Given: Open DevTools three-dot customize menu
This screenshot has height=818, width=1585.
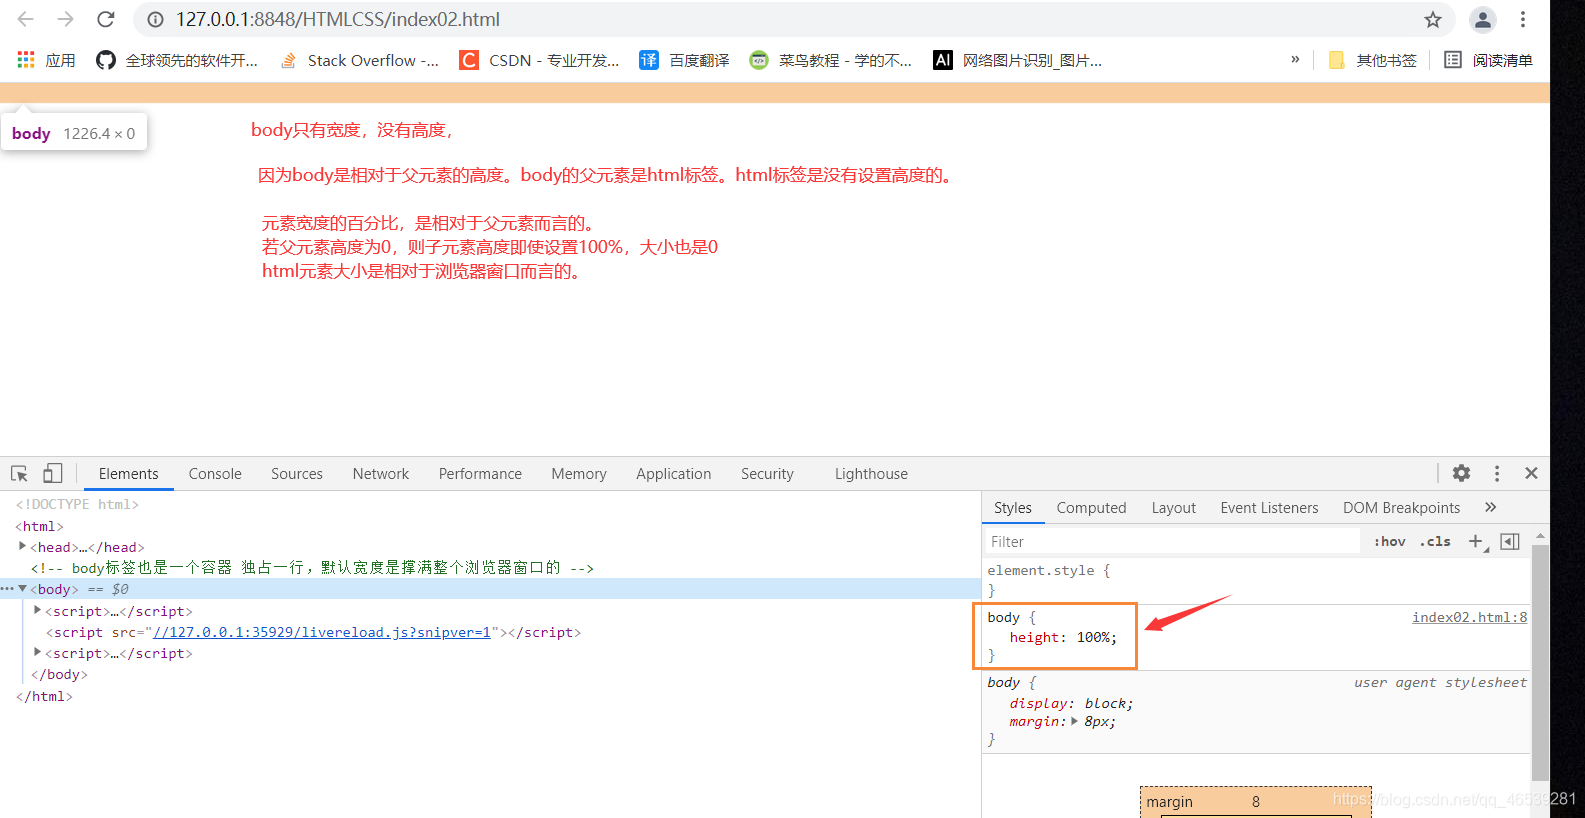Looking at the screenshot, I should point(1496,473).
